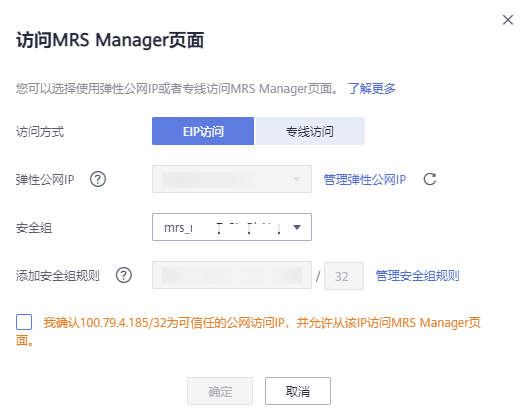The height and width of the screenshot is (417, 525).
Task: Click the dialog title 访问MRS Manager页面
Action: [x=110, y=40]
